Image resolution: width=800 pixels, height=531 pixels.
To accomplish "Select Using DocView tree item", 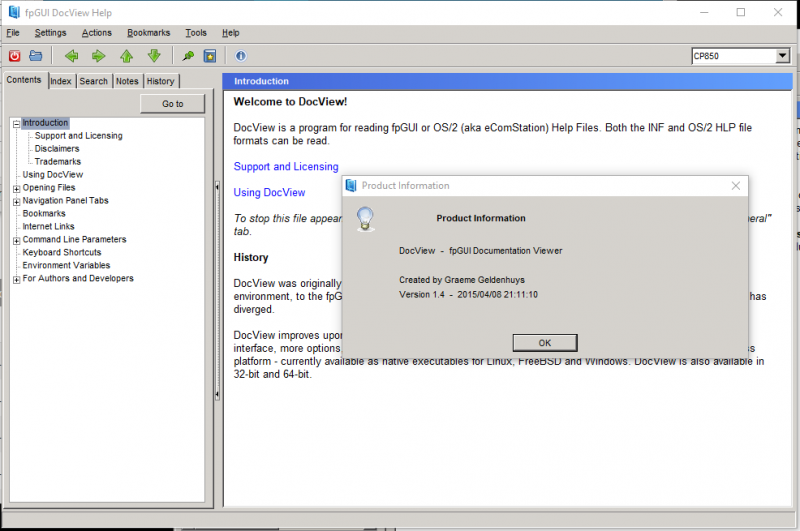I will [53, 174].
